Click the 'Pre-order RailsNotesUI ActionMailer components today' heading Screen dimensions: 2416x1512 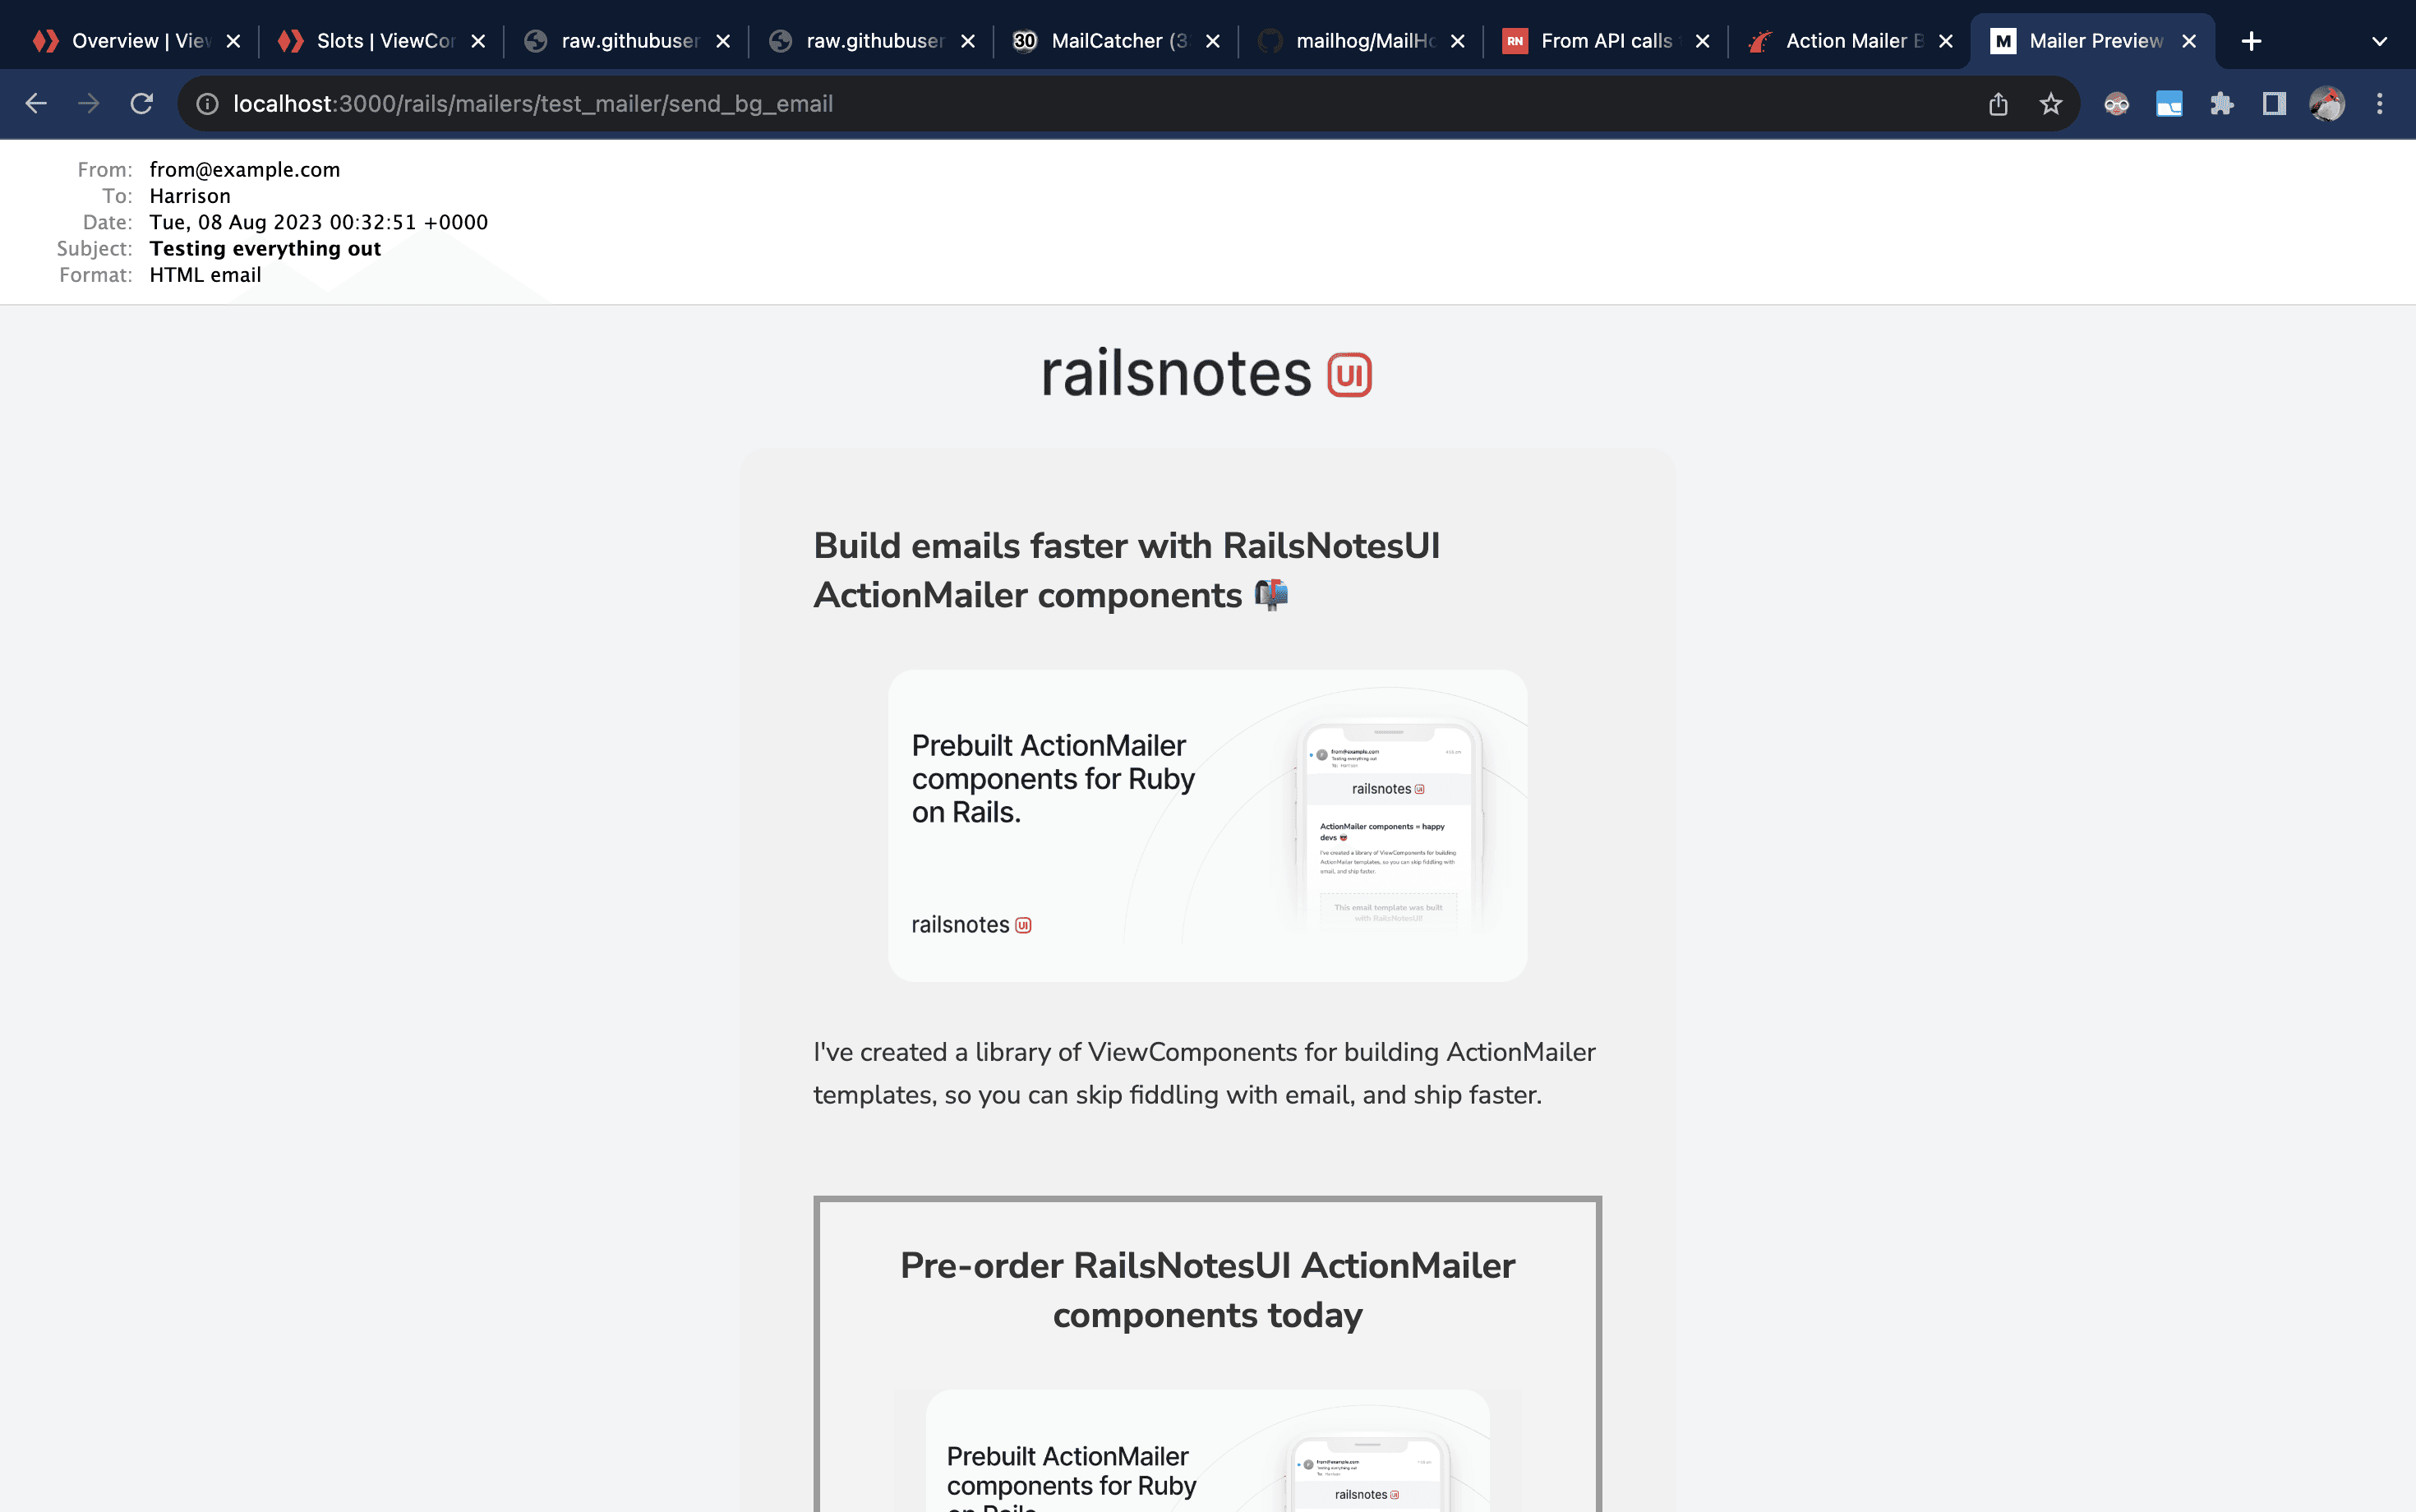pos(1208,1290)
